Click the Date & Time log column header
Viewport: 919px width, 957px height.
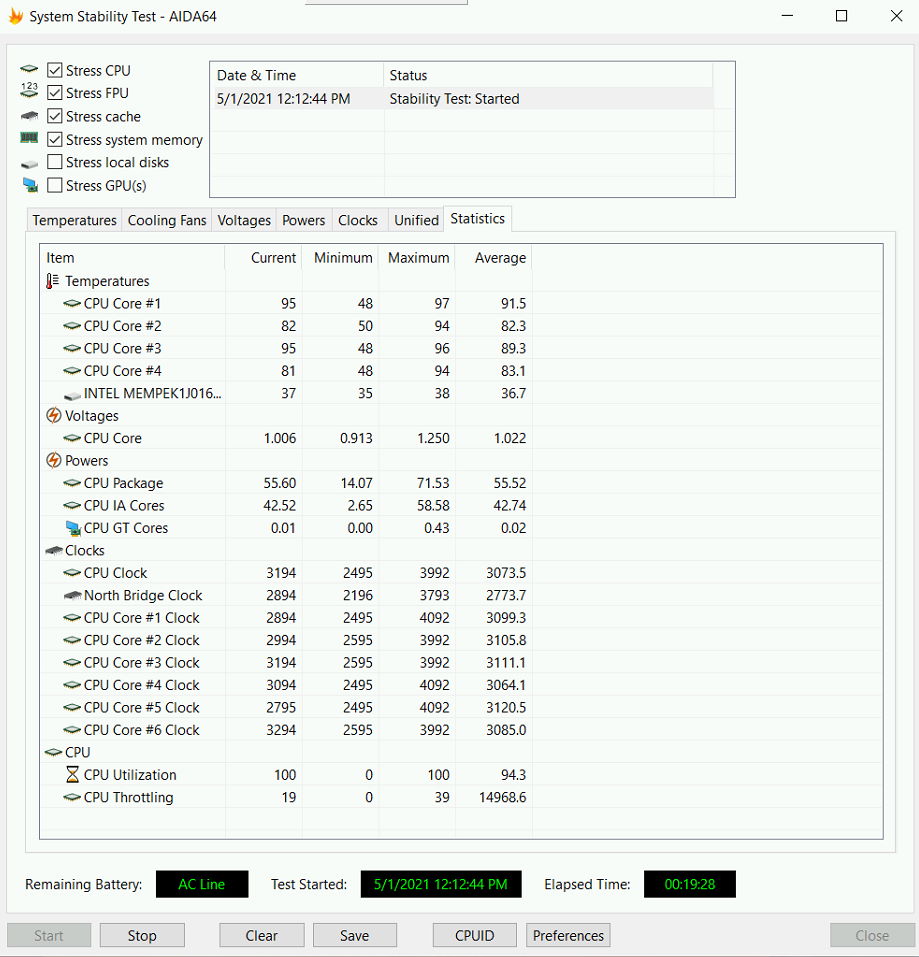tap(297, 75)
